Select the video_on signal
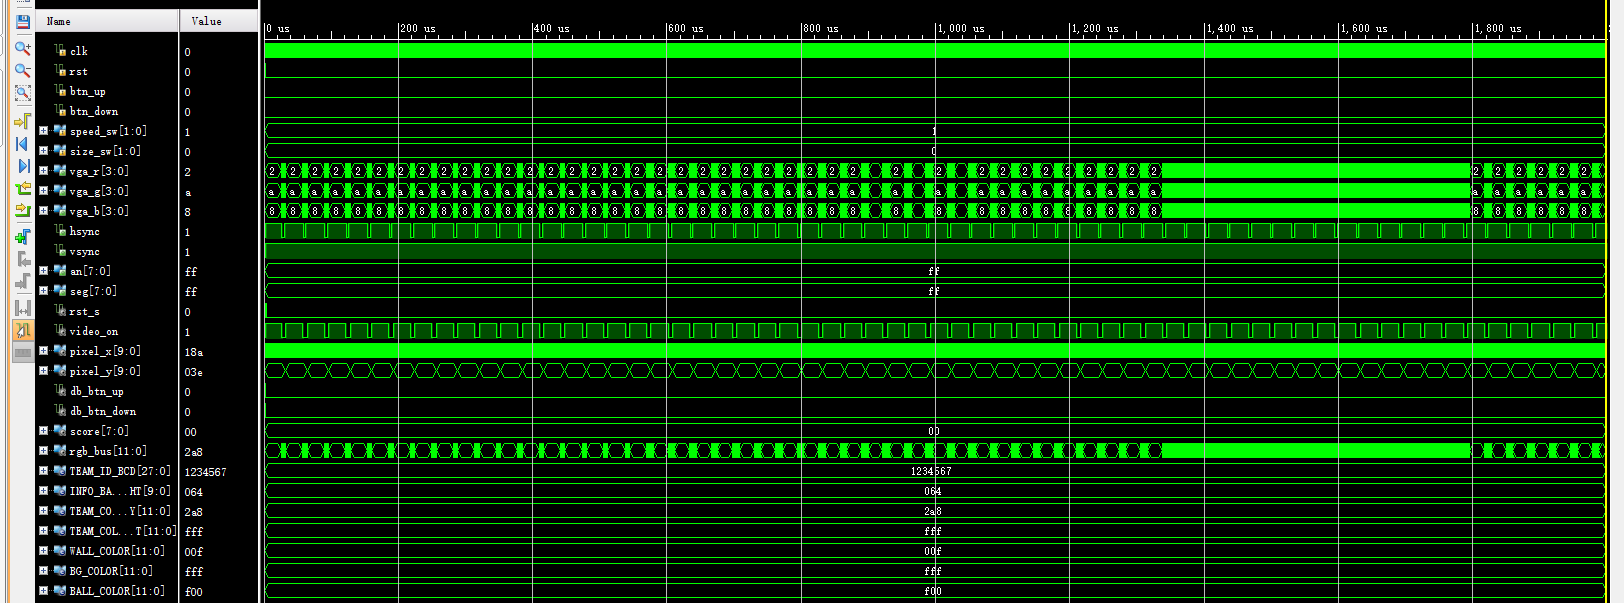 93,331
